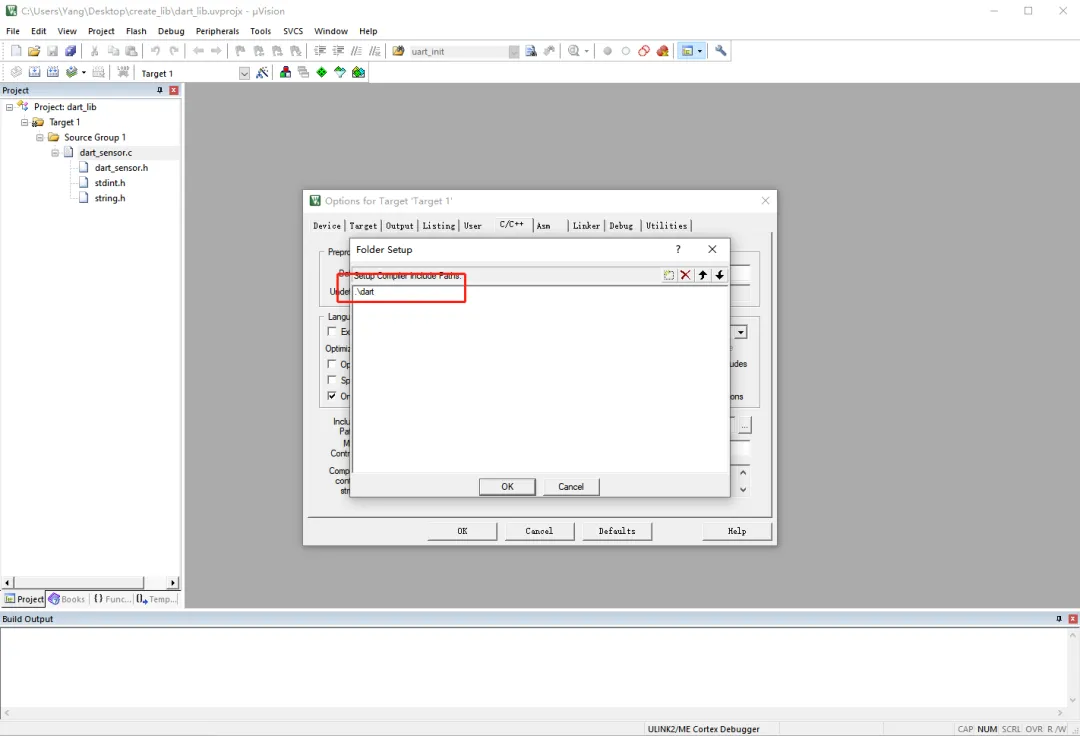
Task: Add new include path in Folder Setup
Action: (x=669, y=275)
